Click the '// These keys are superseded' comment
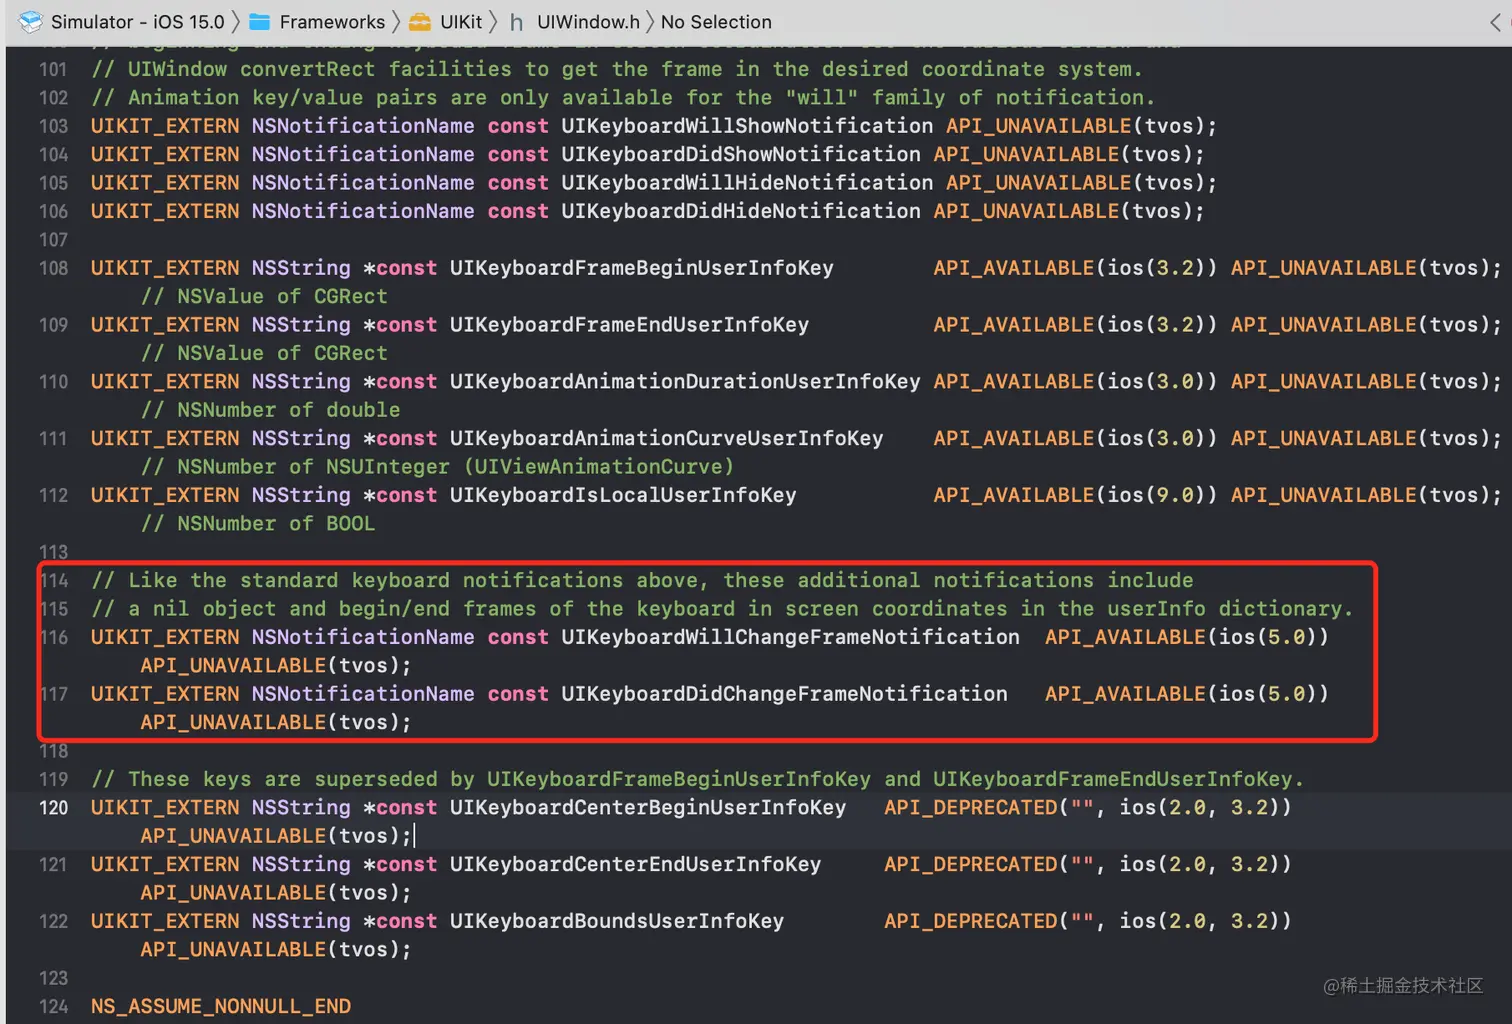 coord(697,780)
